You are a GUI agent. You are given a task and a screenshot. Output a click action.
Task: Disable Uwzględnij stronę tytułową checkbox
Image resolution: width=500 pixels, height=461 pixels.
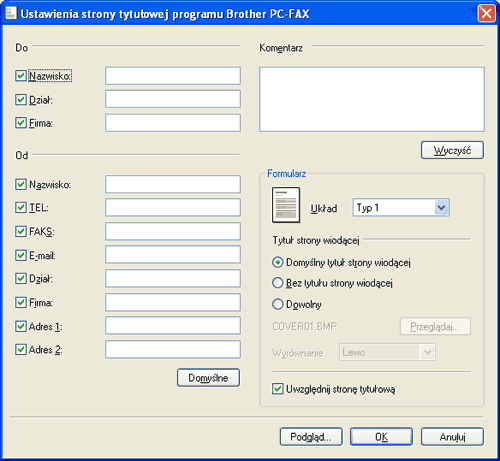click(277, 389)
